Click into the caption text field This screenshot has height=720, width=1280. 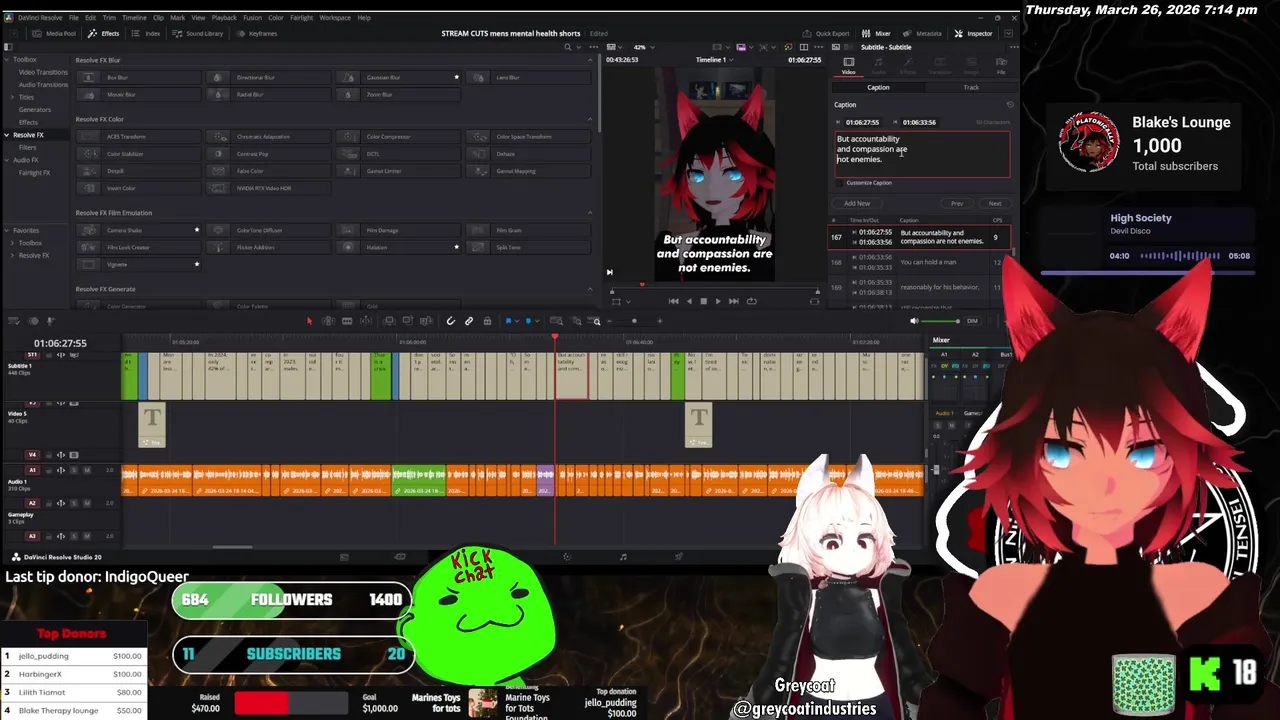click(922, 154)
